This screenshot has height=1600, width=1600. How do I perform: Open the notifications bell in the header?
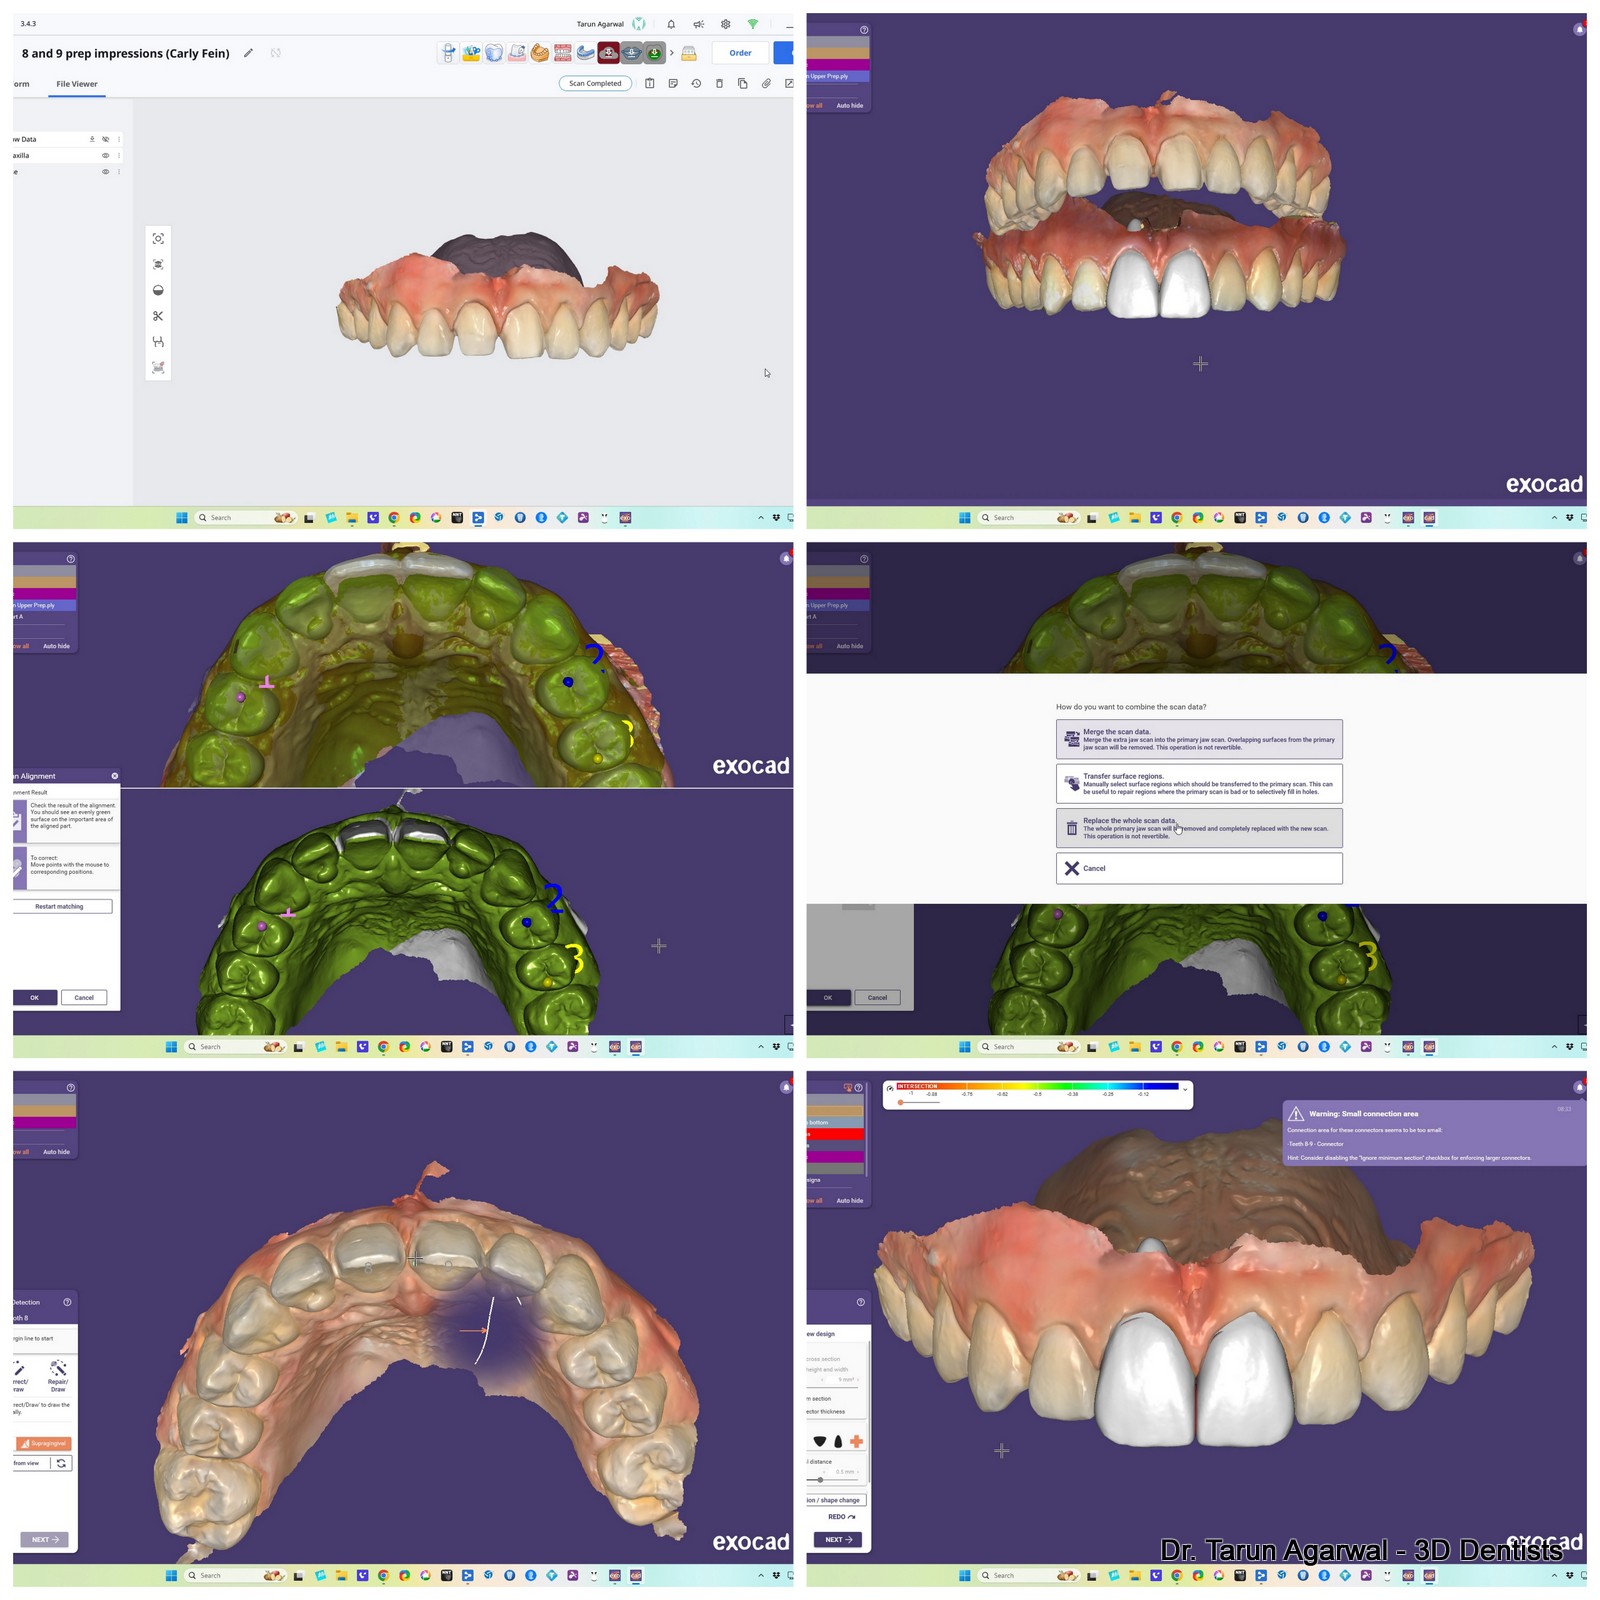(671, 24)
